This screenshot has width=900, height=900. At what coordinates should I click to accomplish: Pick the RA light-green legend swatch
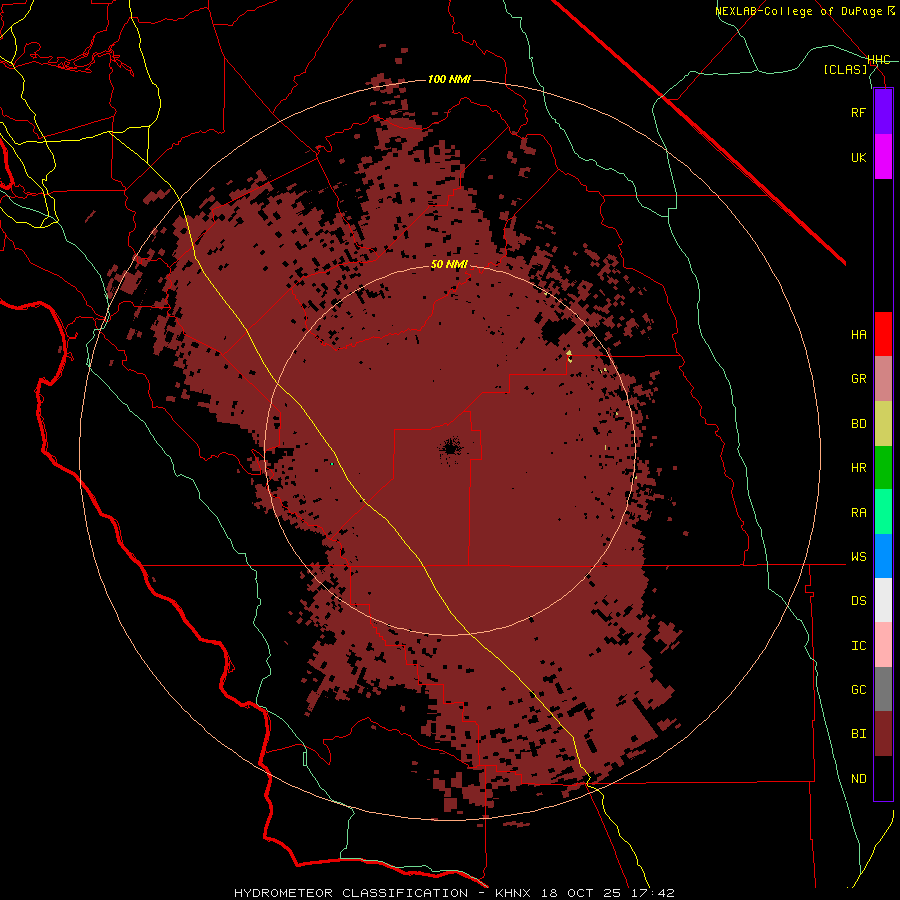883,512
